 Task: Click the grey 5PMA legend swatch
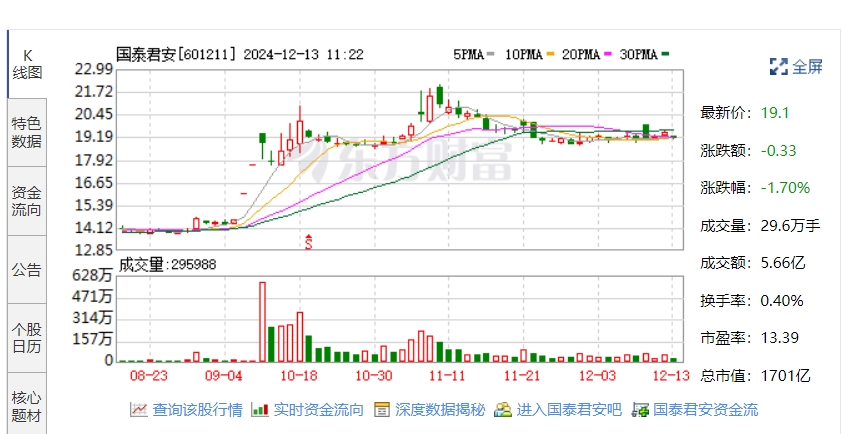tap(490, 54)
